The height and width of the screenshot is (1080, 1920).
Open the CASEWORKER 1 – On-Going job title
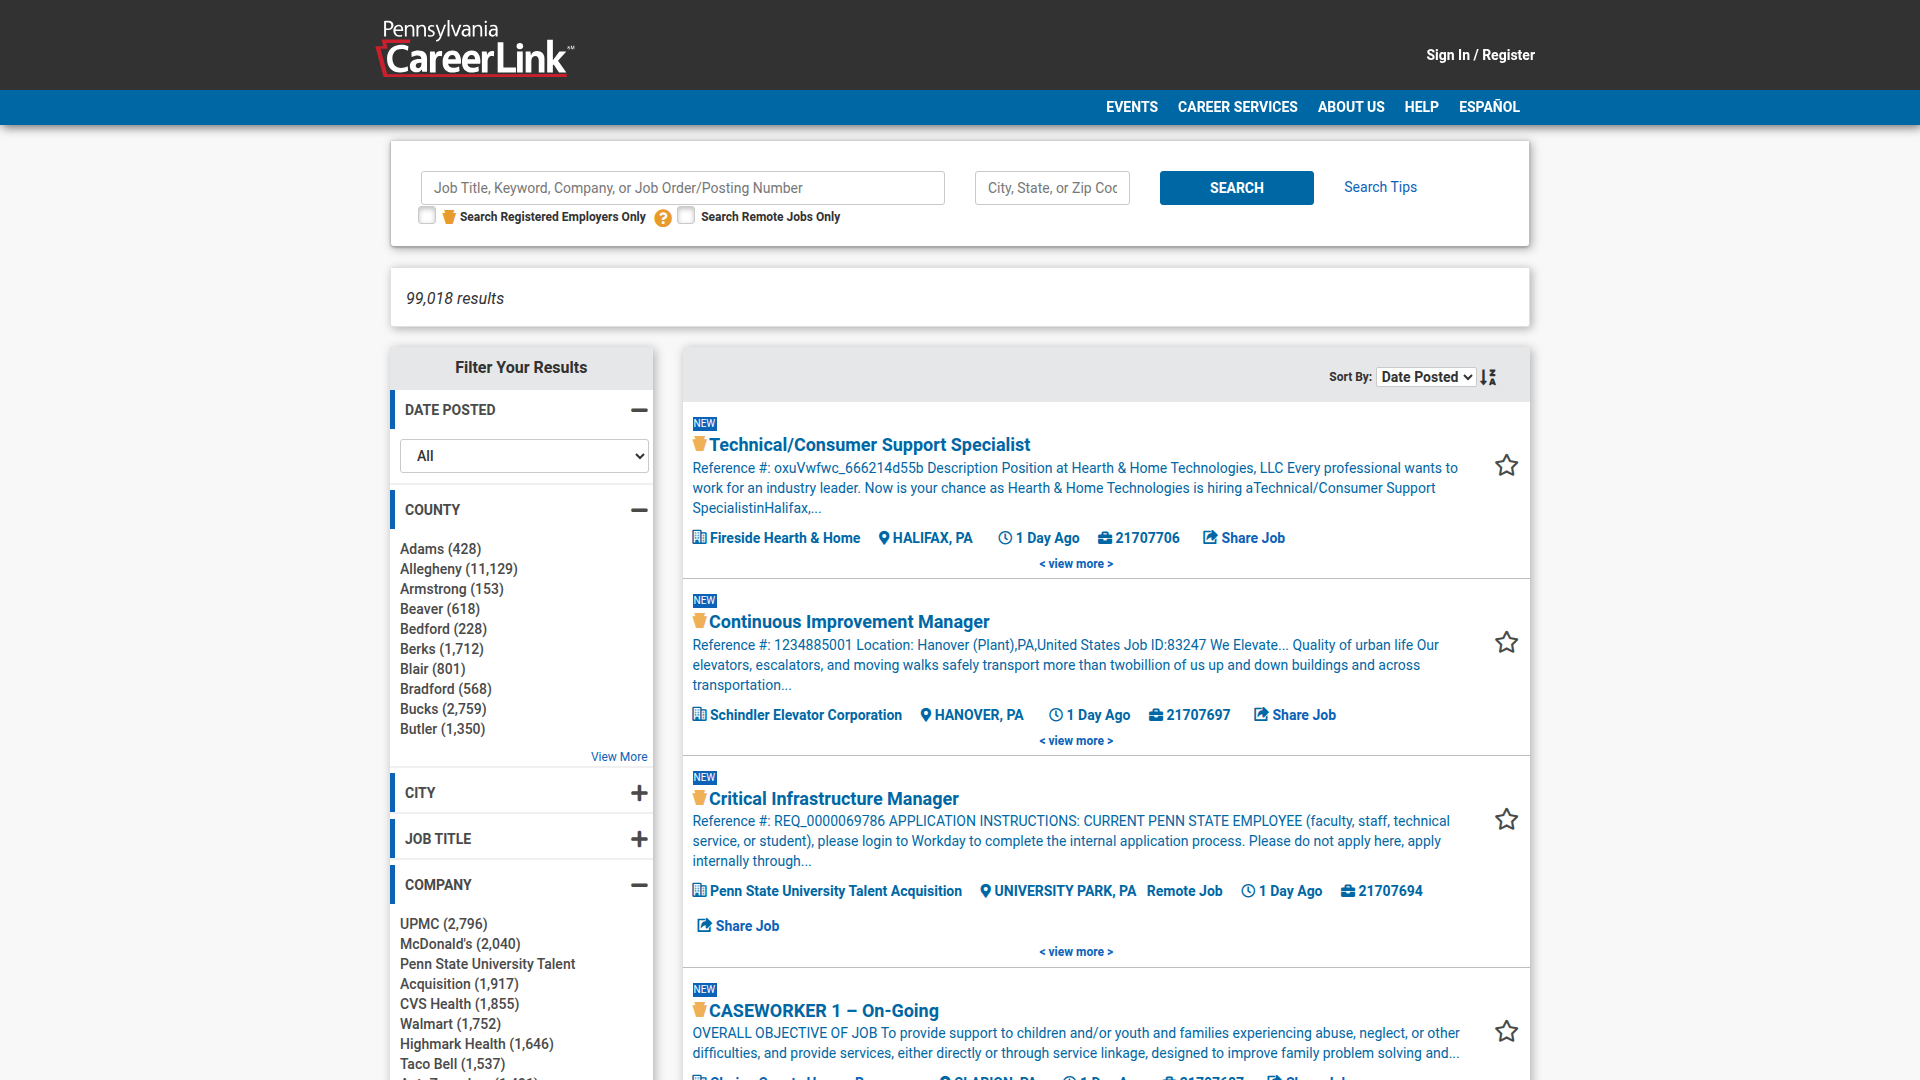click(x=824, y=1011)
